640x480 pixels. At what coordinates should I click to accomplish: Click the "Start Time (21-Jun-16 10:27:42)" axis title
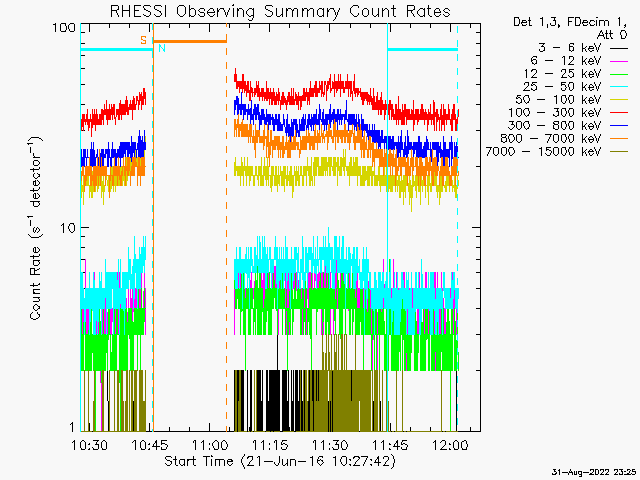click(280, 461)
